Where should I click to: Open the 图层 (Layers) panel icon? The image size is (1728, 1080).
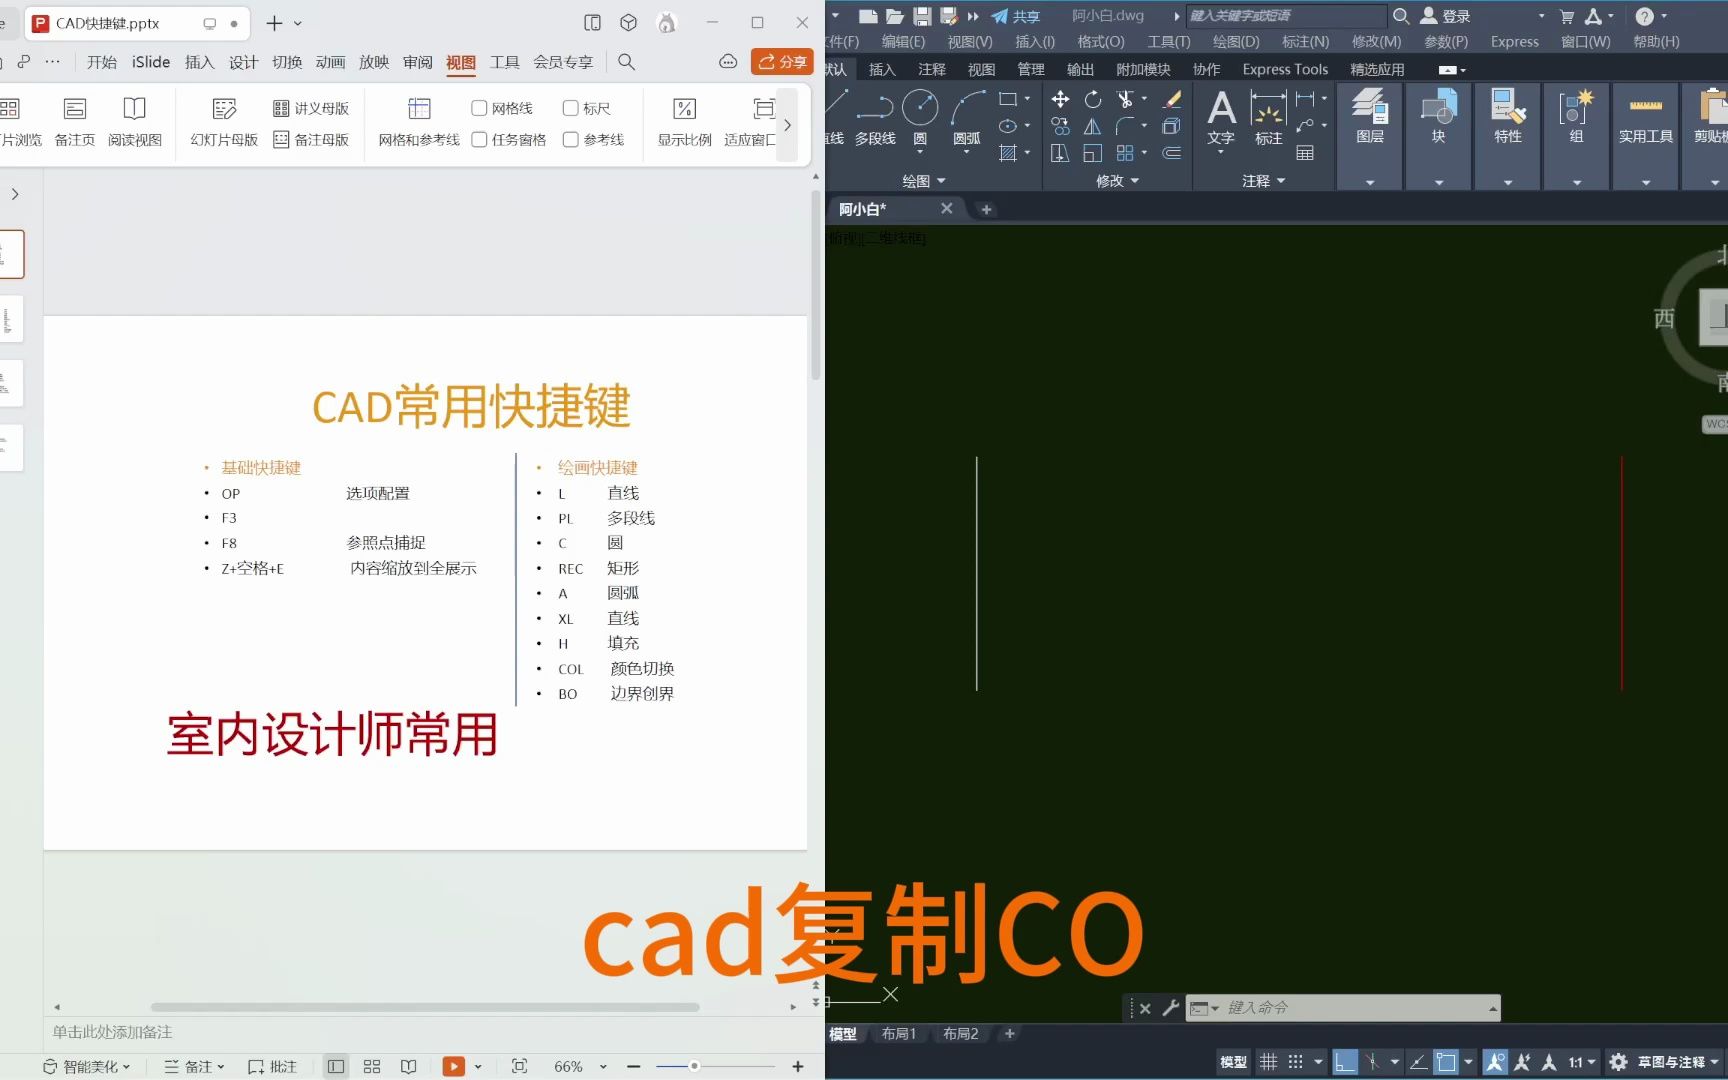1369,112
